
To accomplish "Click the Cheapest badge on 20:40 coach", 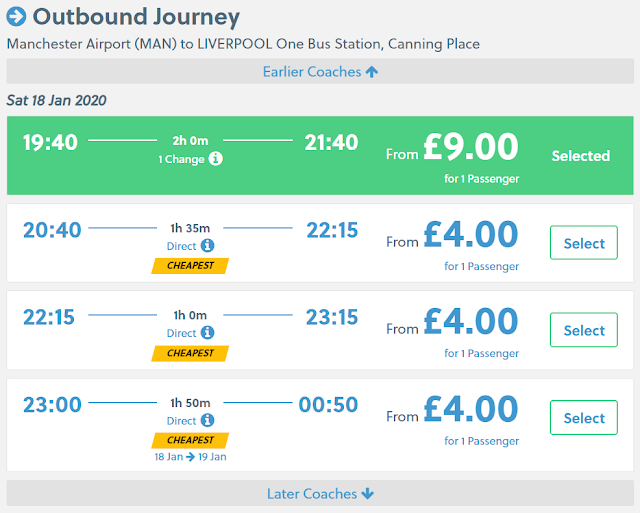I will [190, 265].
